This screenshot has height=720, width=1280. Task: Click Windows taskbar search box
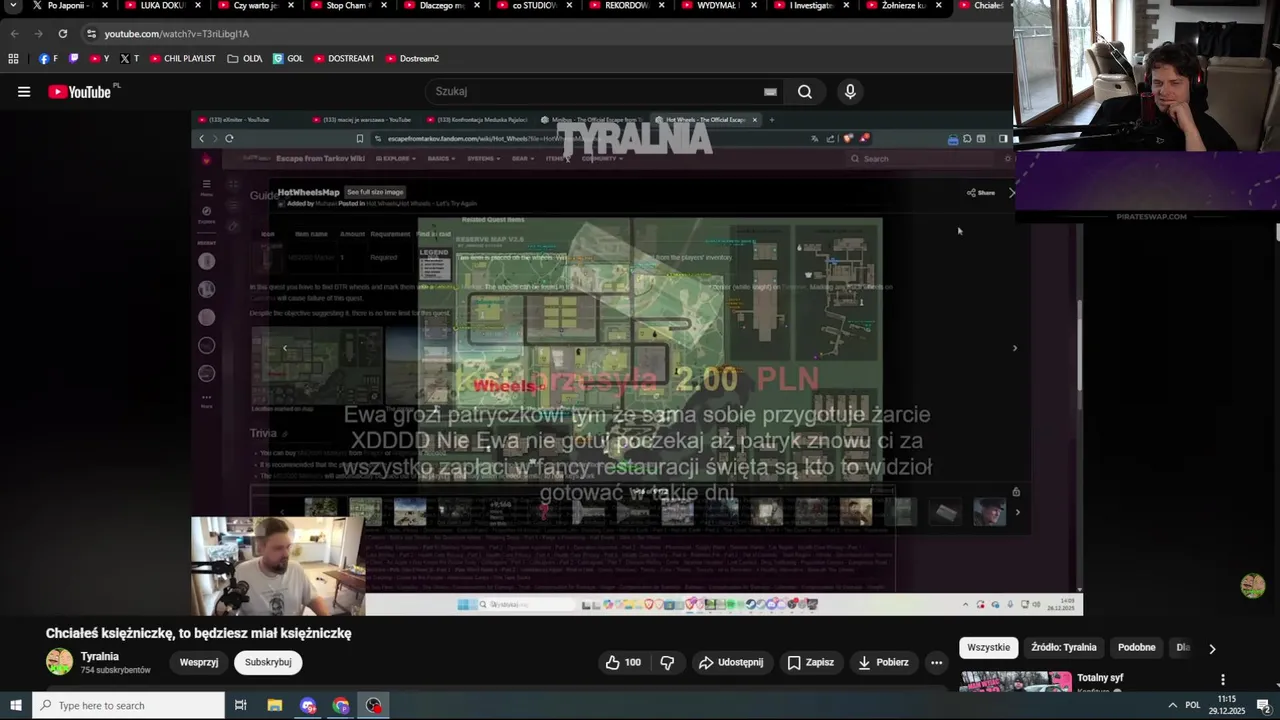click(128, 706)
